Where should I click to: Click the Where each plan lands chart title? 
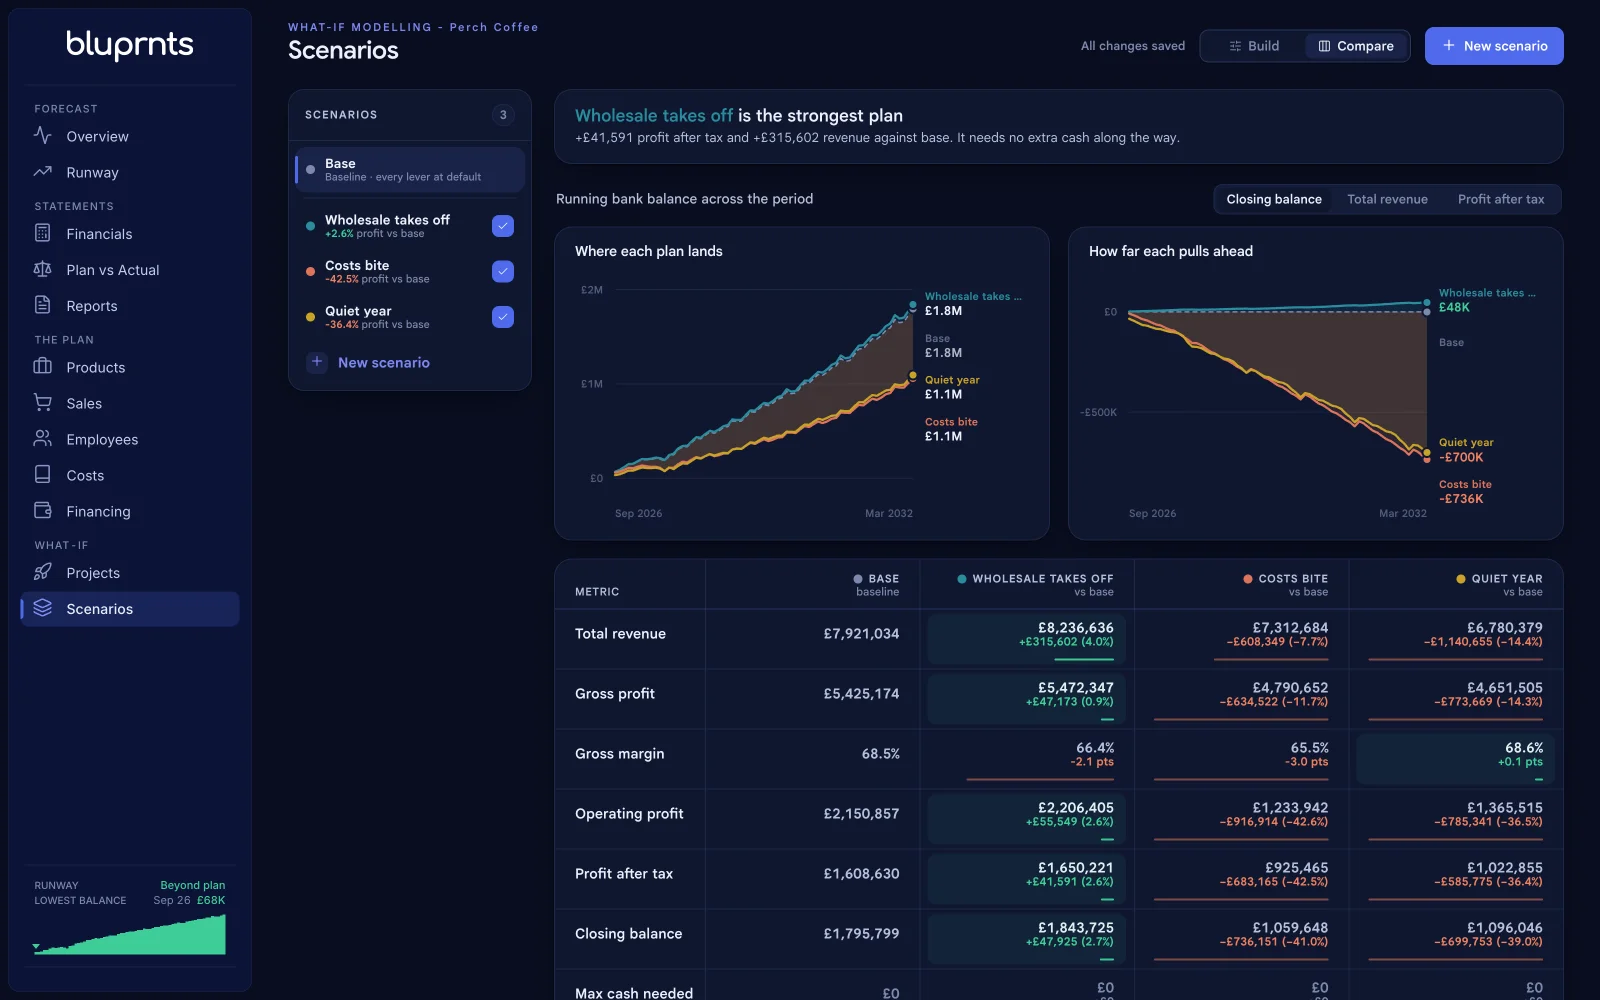(x=648, y=251)
